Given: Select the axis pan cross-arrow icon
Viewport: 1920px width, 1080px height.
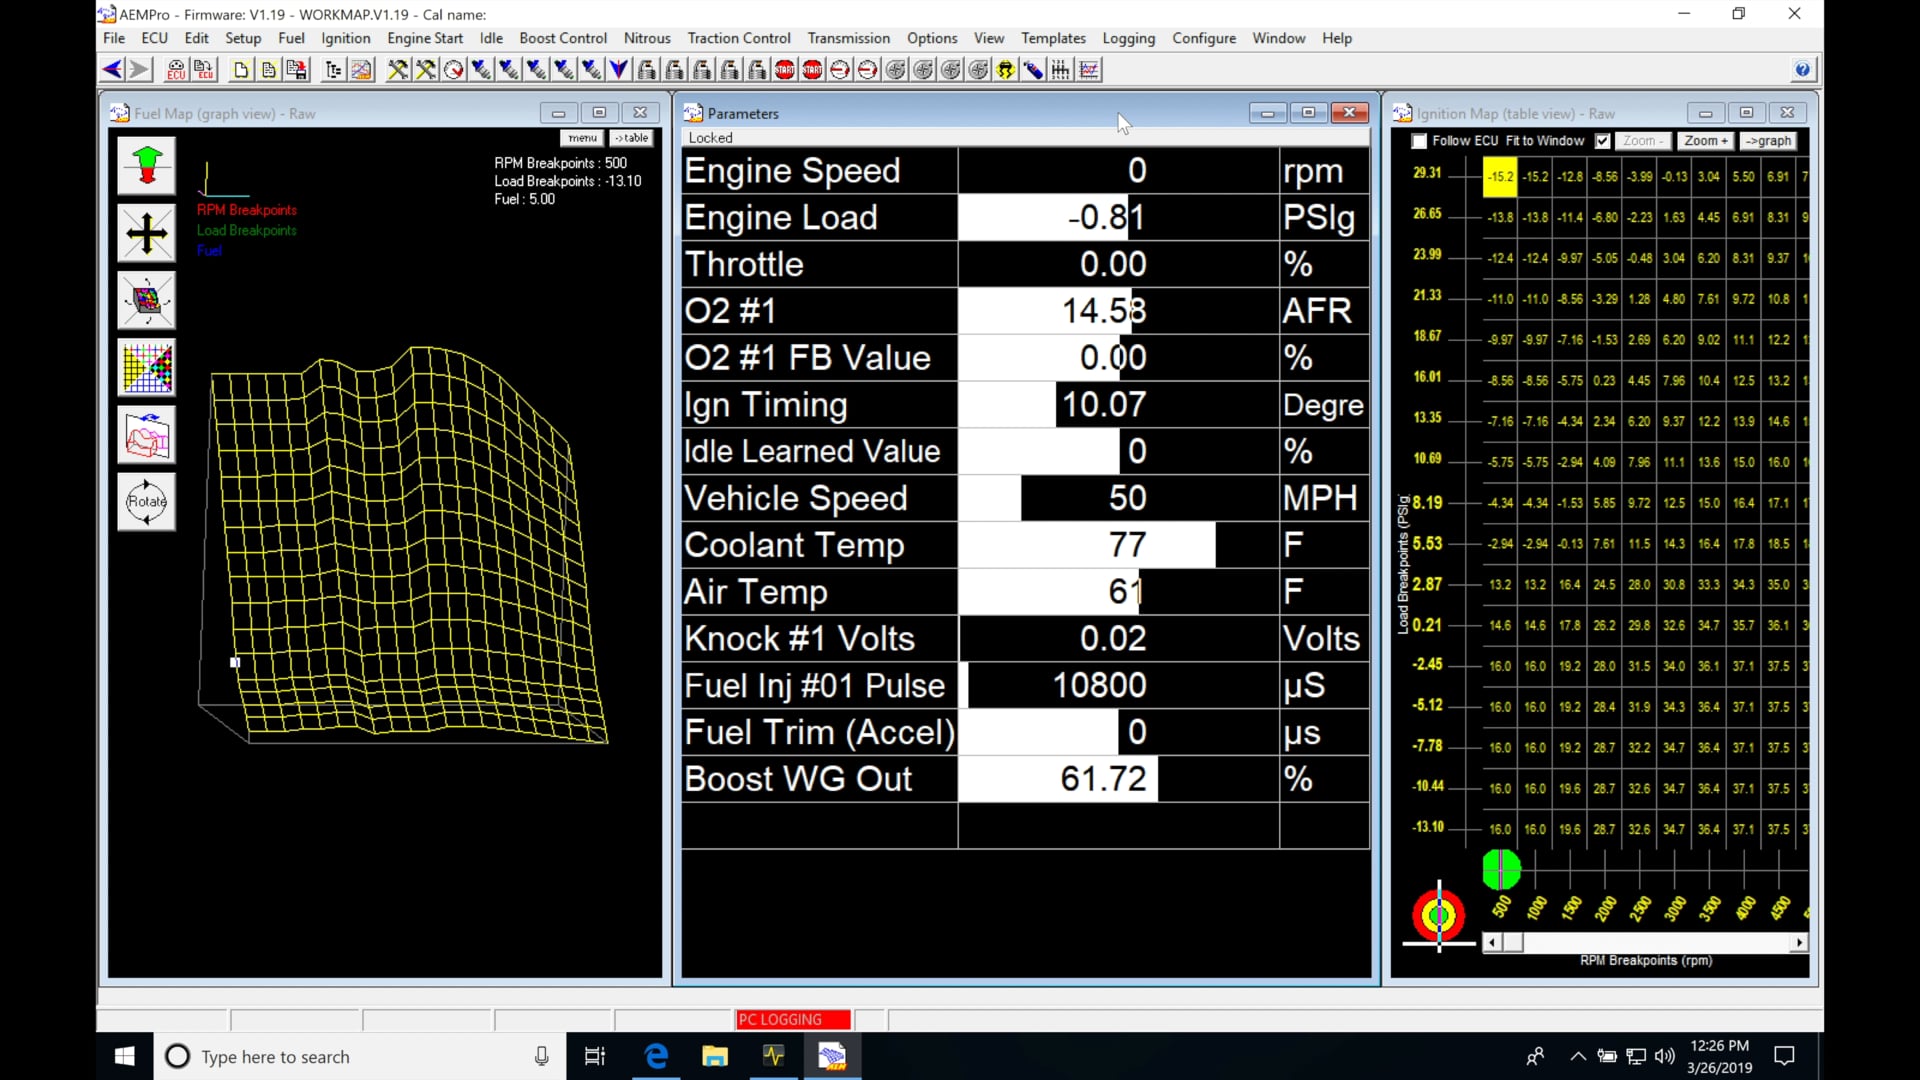Looking at the screenshot, I should [x=146, y=232].
